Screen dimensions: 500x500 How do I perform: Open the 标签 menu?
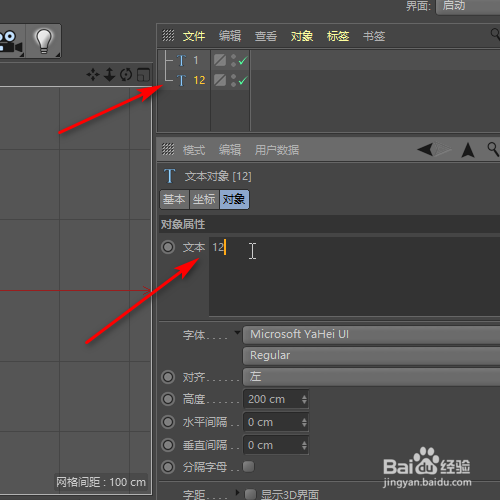coord(338,36)
